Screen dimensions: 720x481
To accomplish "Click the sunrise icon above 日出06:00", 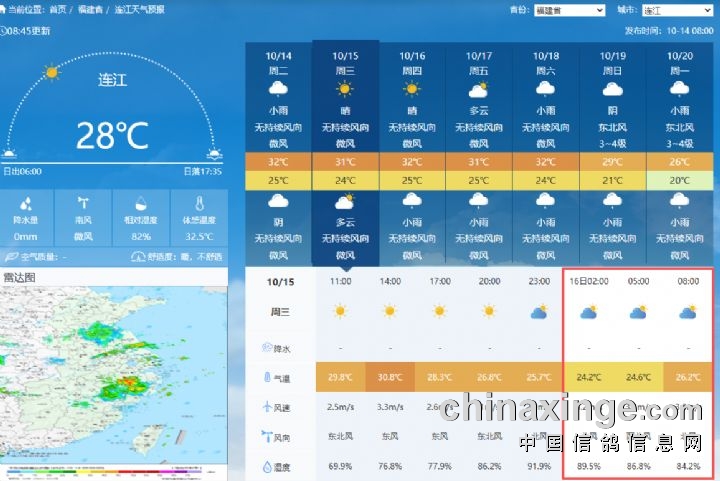I will click(10, 154).
